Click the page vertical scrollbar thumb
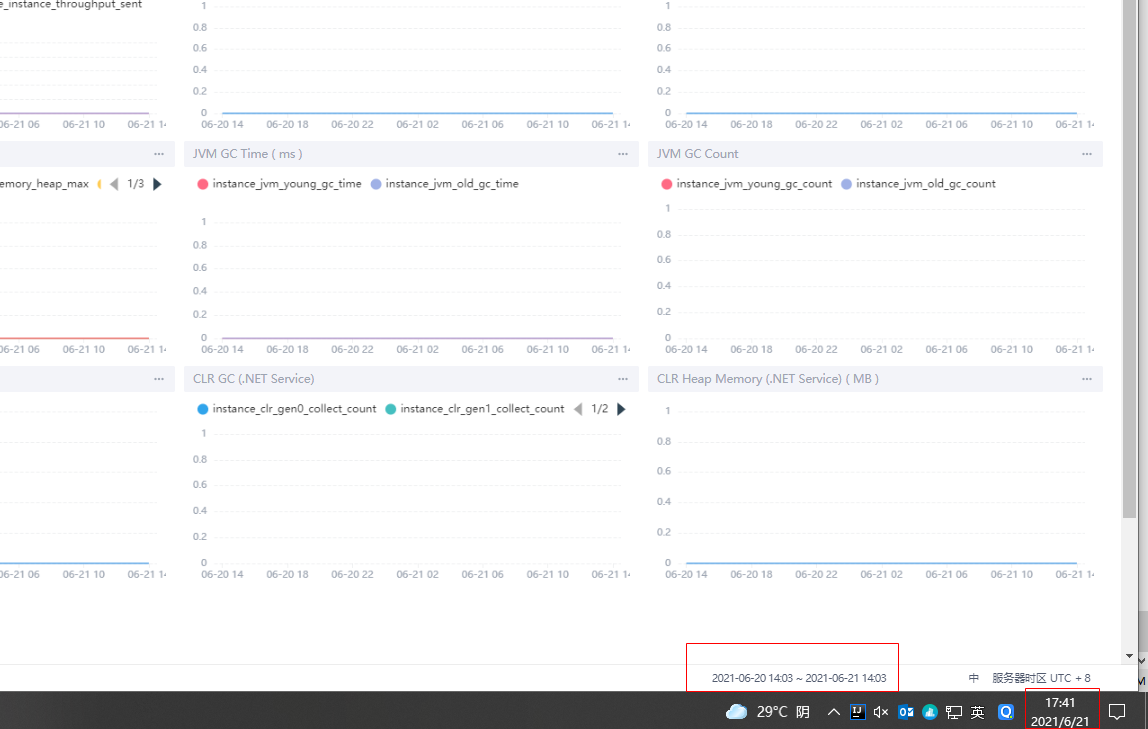1148x729 pixels. [1129, 259]
